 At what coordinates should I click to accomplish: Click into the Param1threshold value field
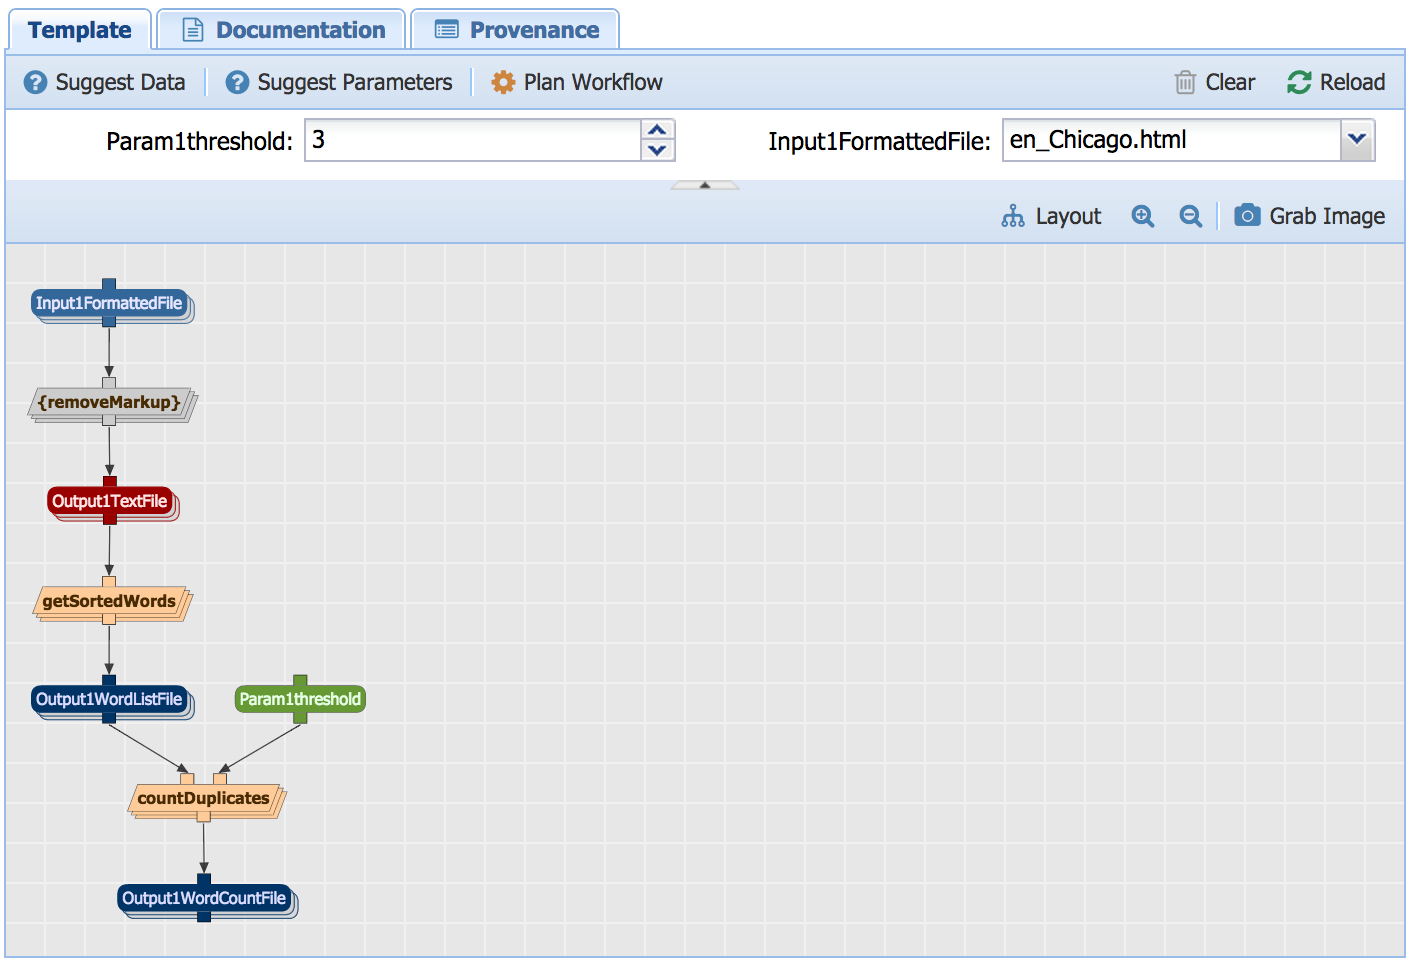[472, 140]
